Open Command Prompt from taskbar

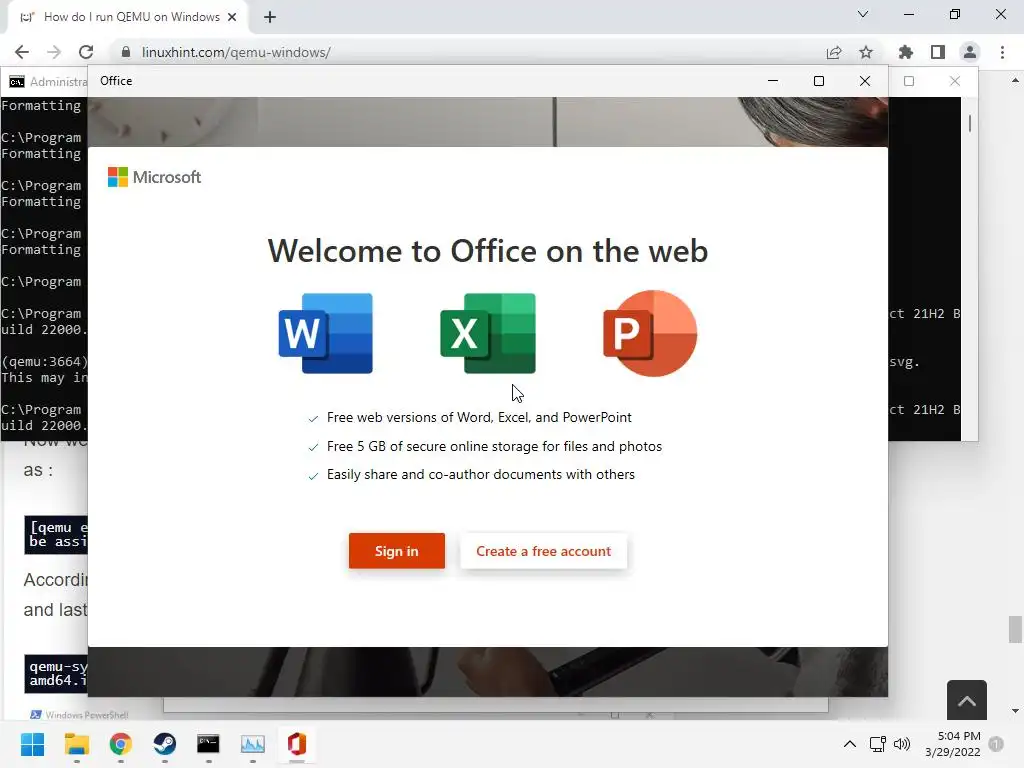(x=208, y=744)
